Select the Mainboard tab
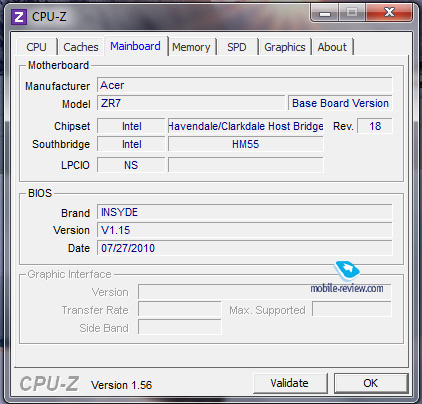 tap(136, 46)
